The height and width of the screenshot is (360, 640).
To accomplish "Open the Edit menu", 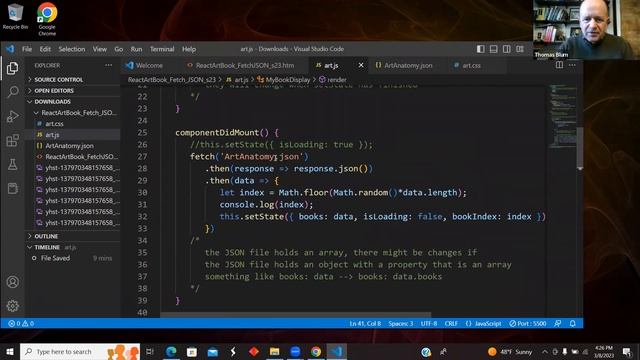I will [x=45, y=49].
